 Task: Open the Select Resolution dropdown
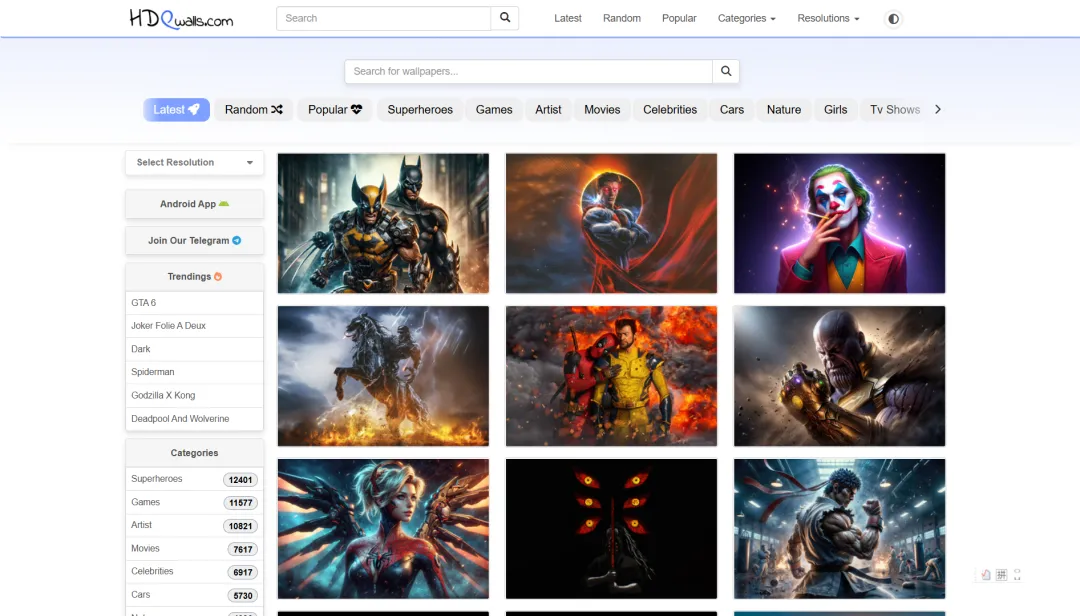pos(194,163)
